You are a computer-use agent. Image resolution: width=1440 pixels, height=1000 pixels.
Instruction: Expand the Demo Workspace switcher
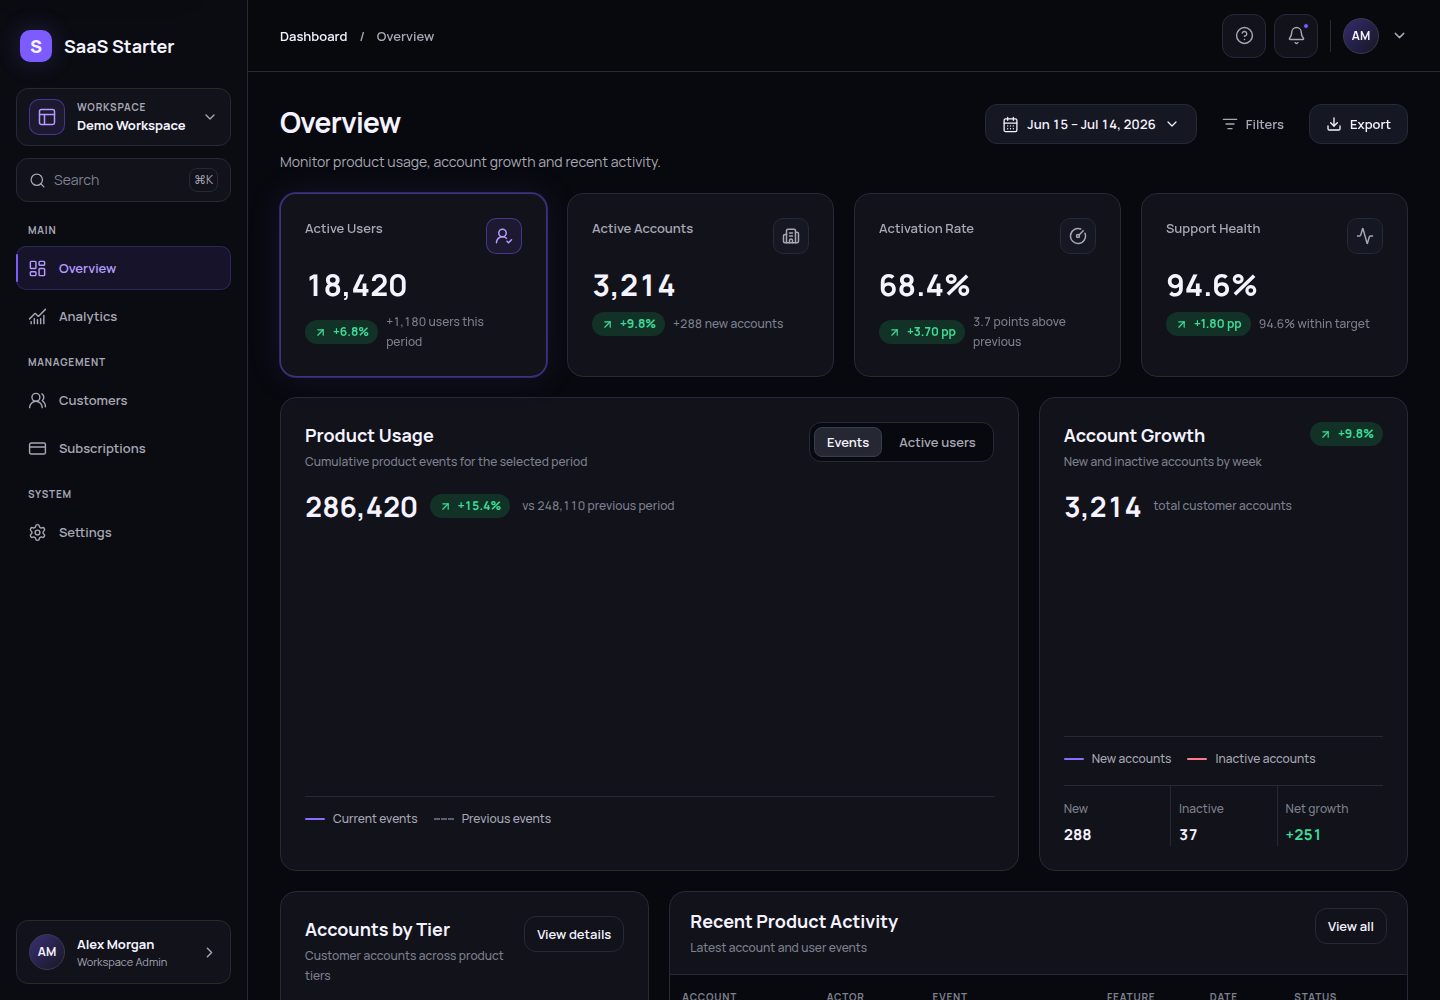(123, 117)
